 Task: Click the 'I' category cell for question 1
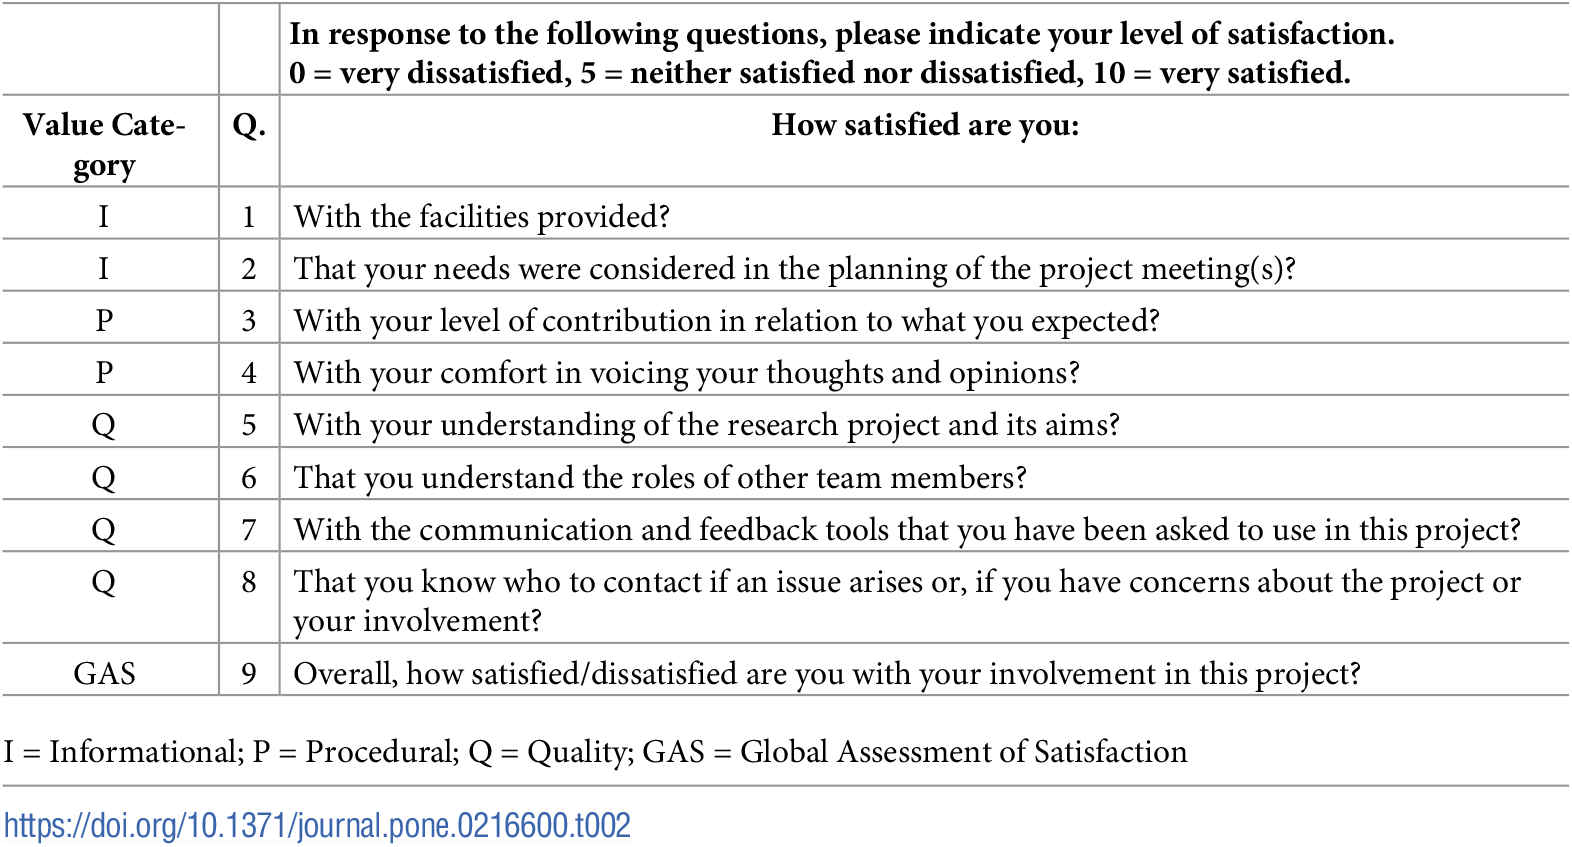tap(104, 217)
